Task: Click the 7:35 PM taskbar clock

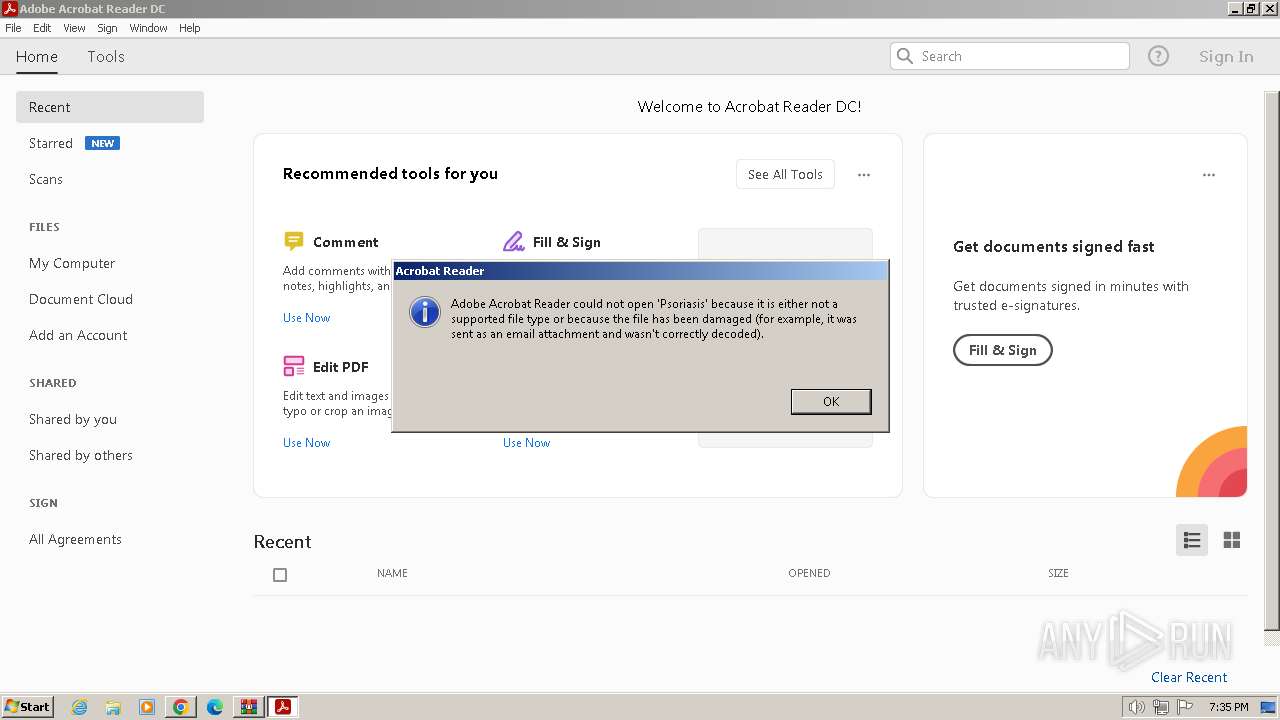Action: (x=1228, y=707)
